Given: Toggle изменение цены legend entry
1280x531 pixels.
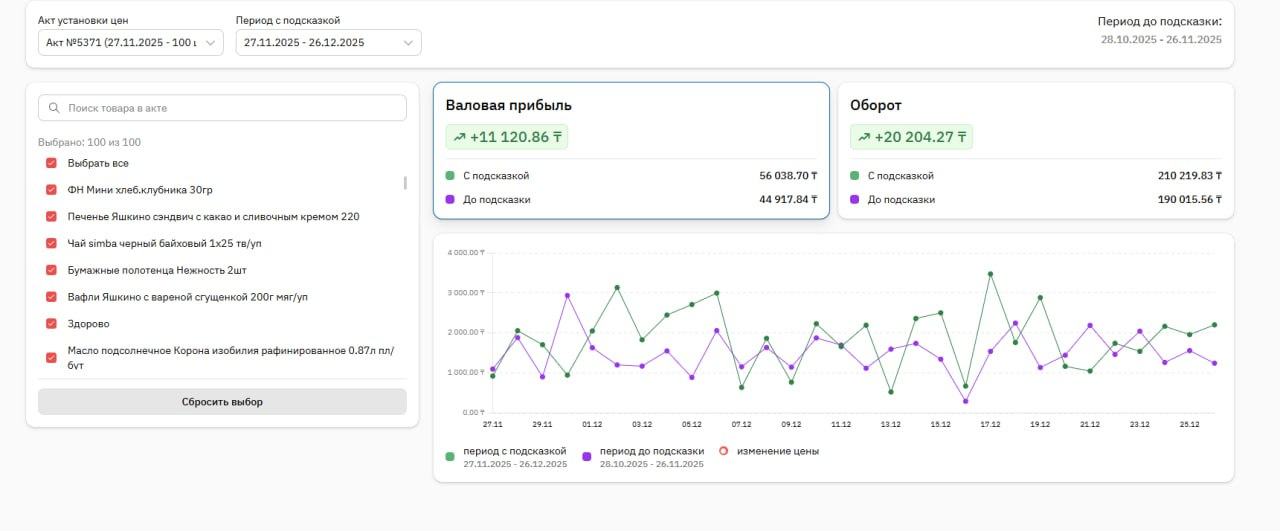Looking at the screenshot, I should pyautogui.click(x=768, y=451).
